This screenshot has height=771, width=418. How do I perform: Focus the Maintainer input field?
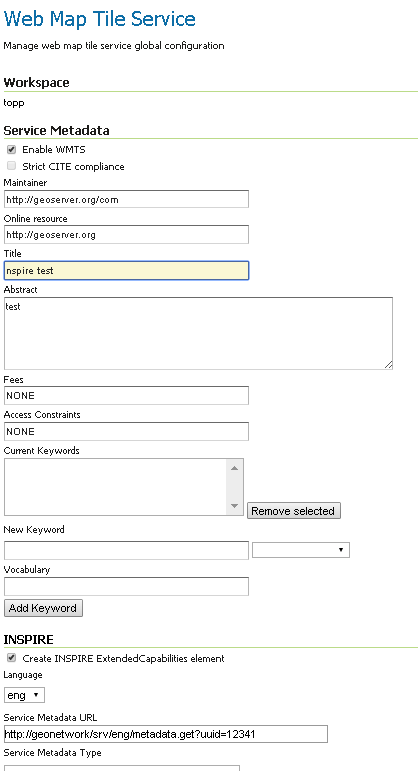126,199
